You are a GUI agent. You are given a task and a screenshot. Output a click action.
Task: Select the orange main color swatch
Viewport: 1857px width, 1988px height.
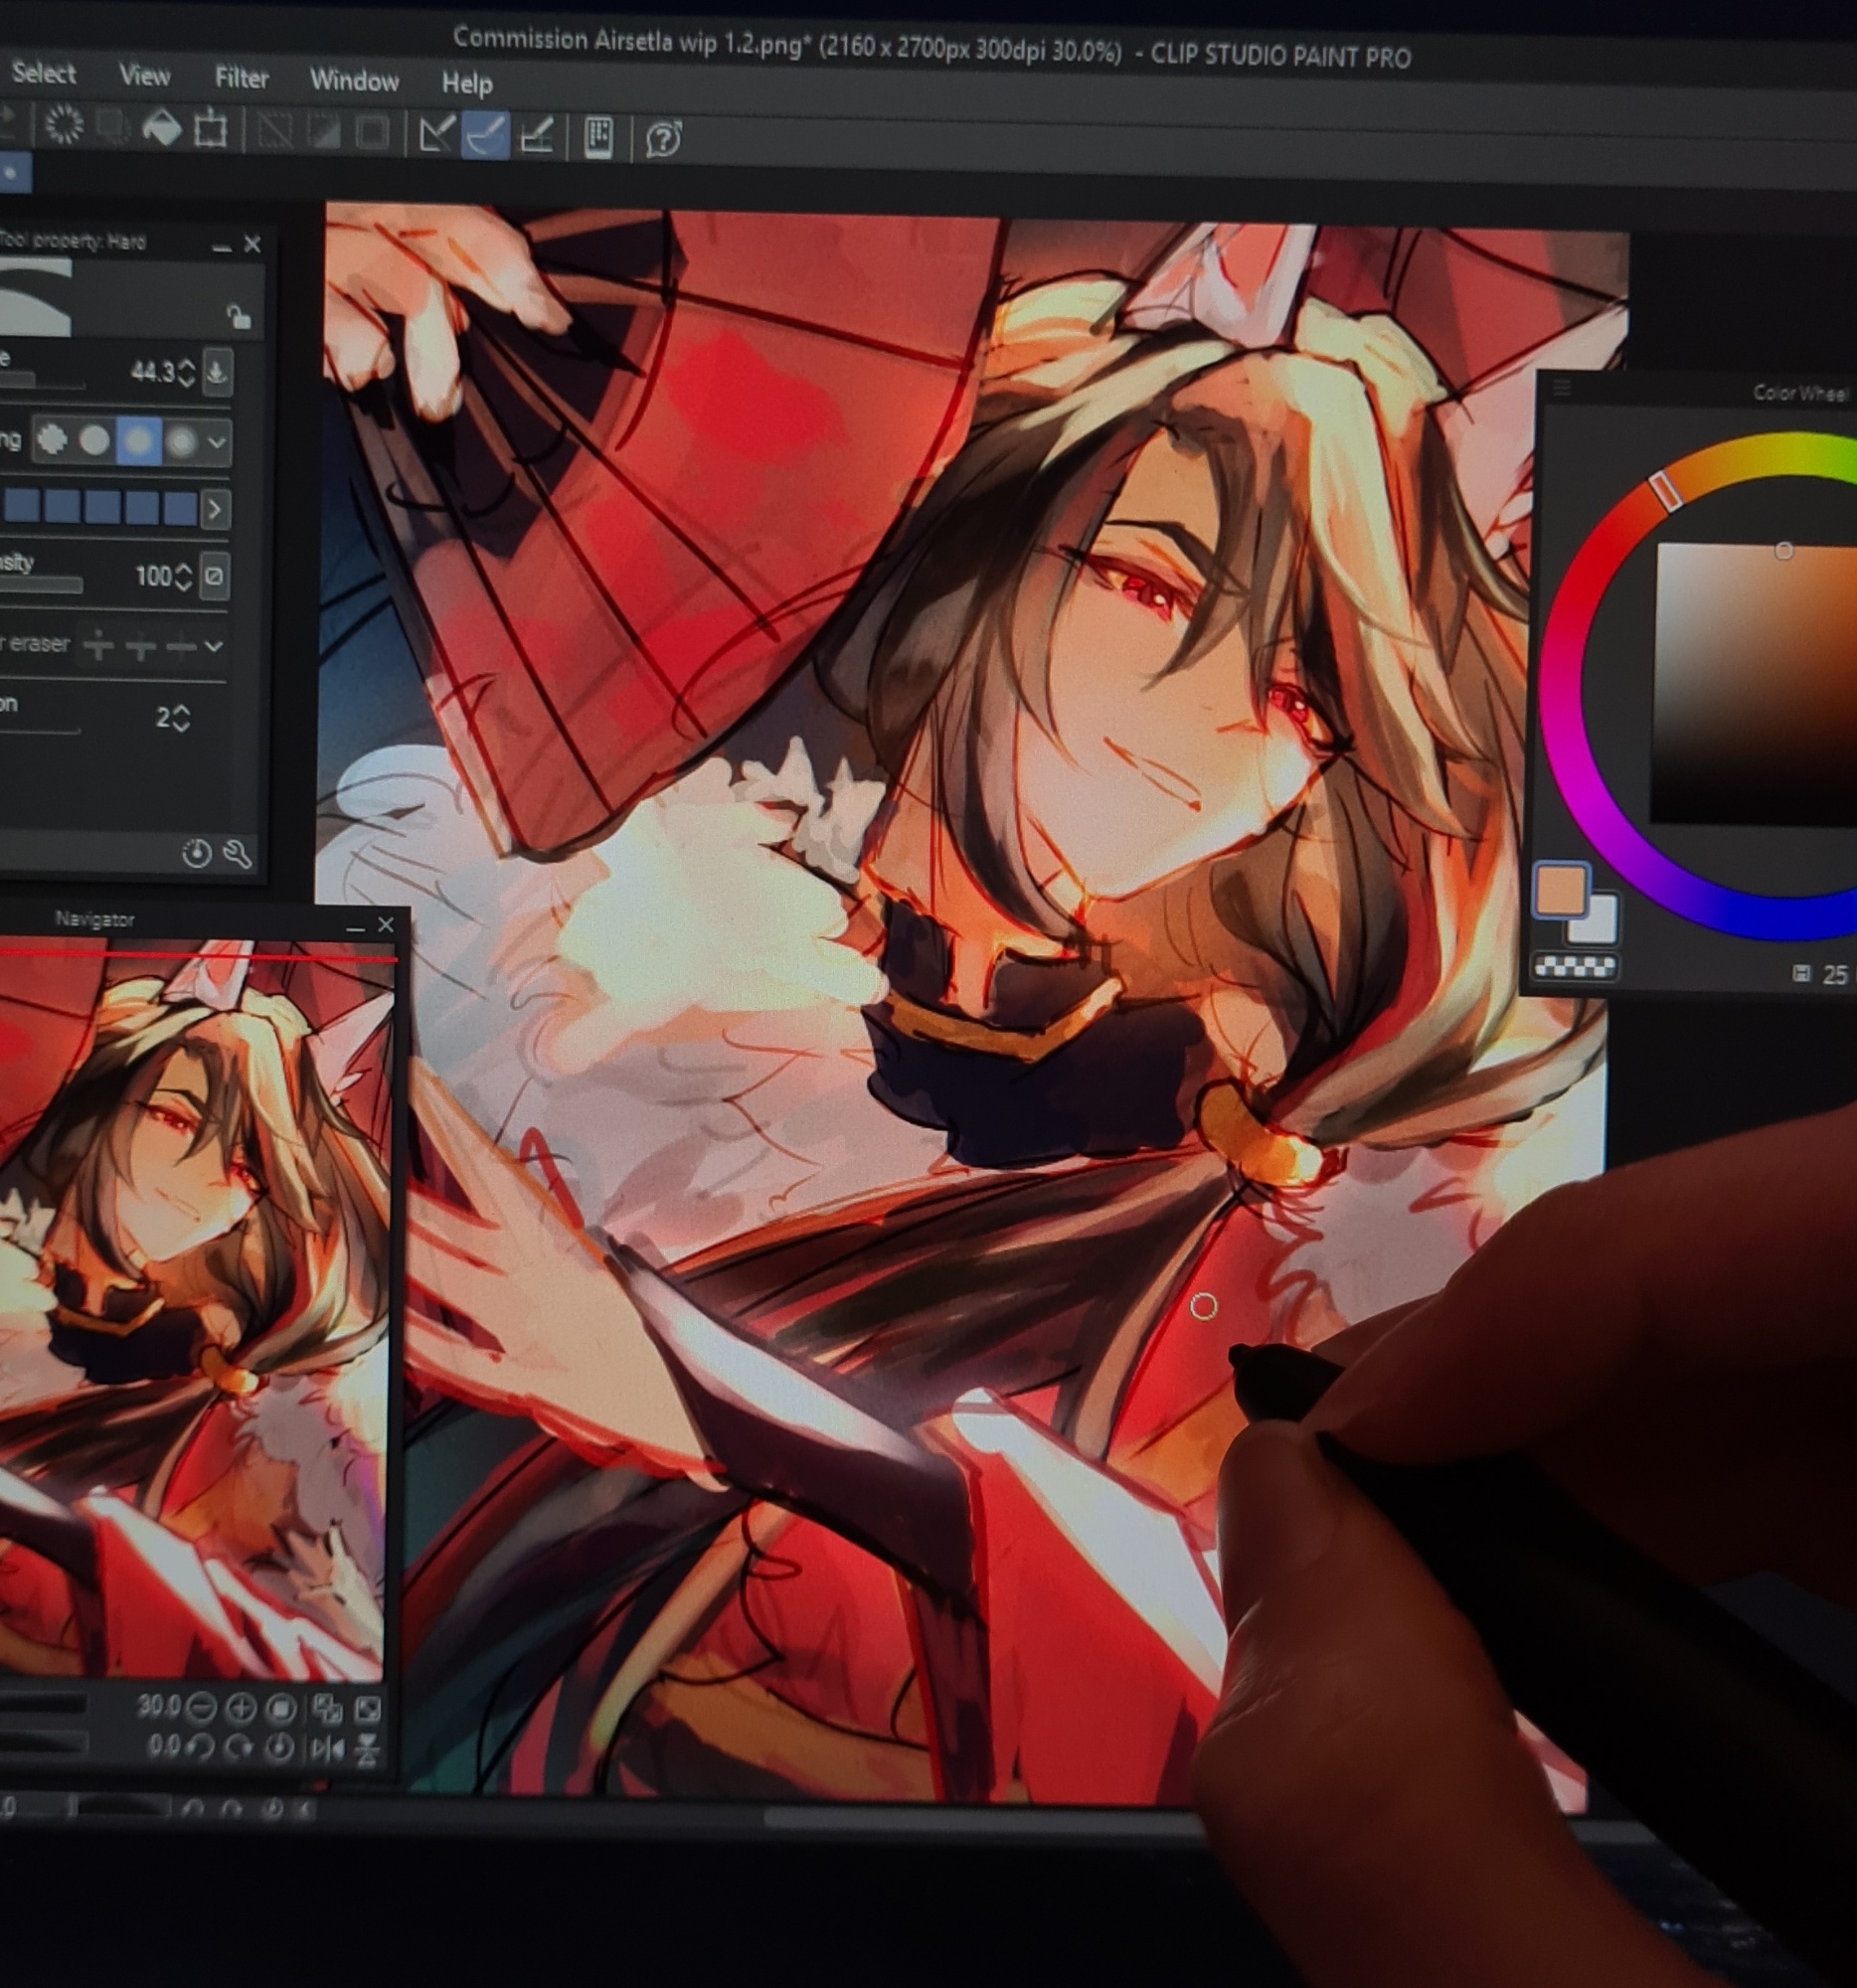point(1560,889)
